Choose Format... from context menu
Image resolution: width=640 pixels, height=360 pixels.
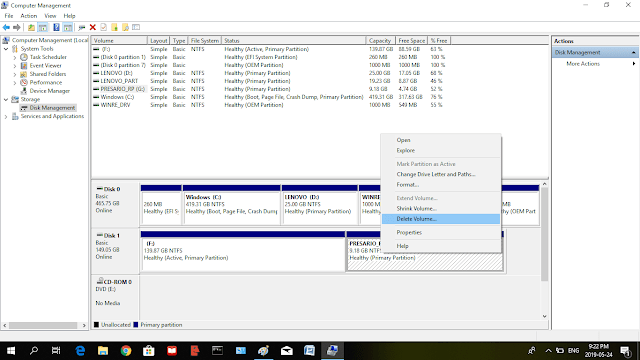[441, 185]
